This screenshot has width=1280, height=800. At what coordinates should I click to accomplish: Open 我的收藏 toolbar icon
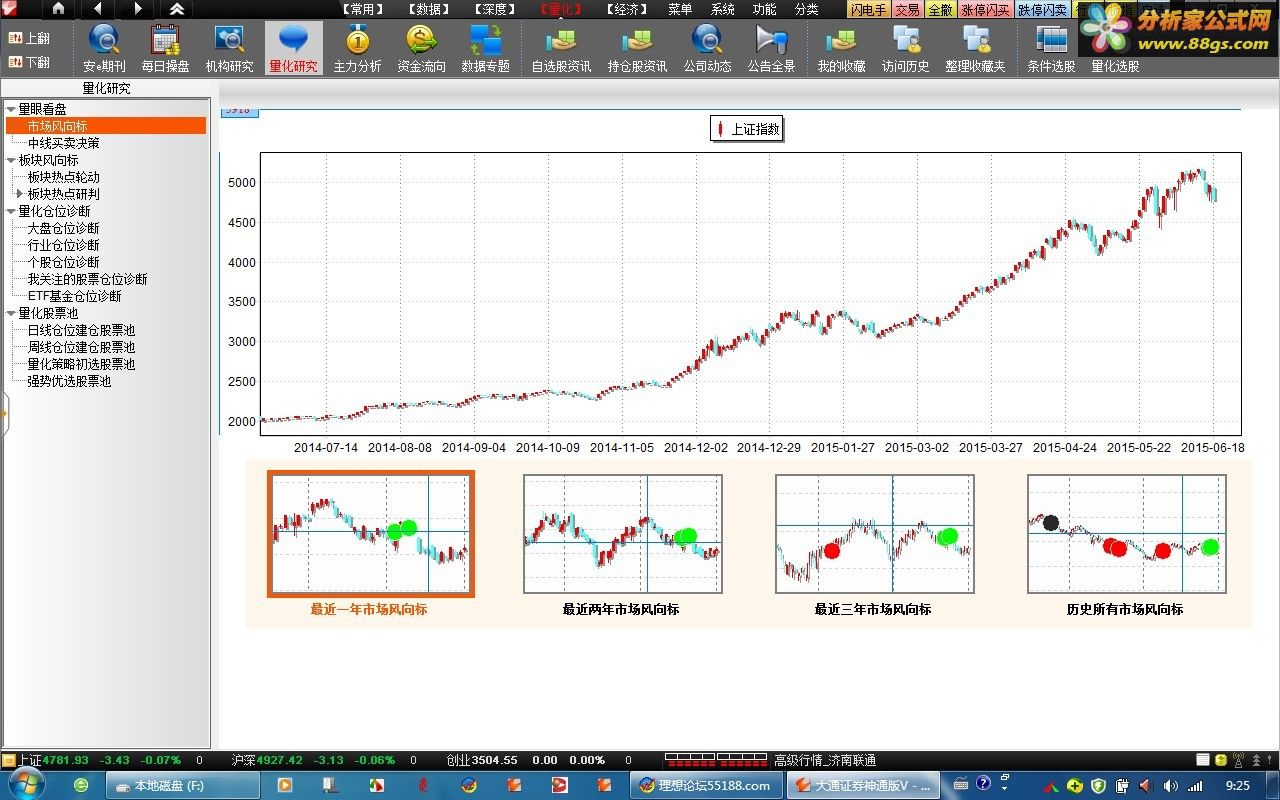coord(841,48)
